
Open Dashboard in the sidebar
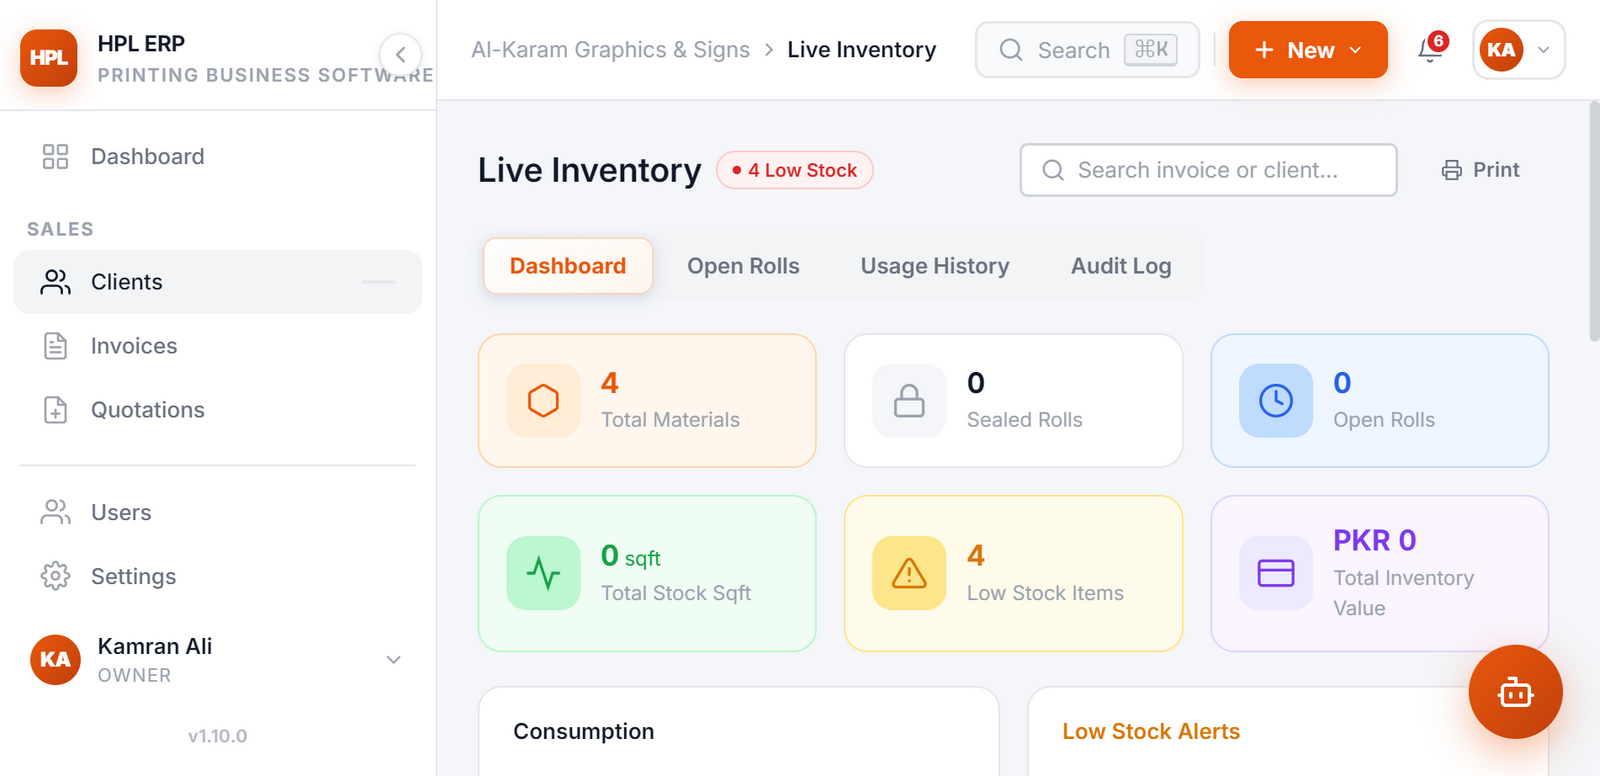(x=217, y=157)
